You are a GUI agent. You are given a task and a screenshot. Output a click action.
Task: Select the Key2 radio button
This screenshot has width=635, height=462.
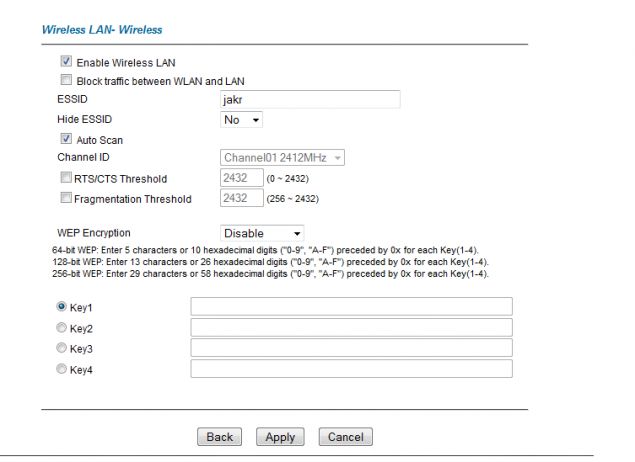[61, 328]
